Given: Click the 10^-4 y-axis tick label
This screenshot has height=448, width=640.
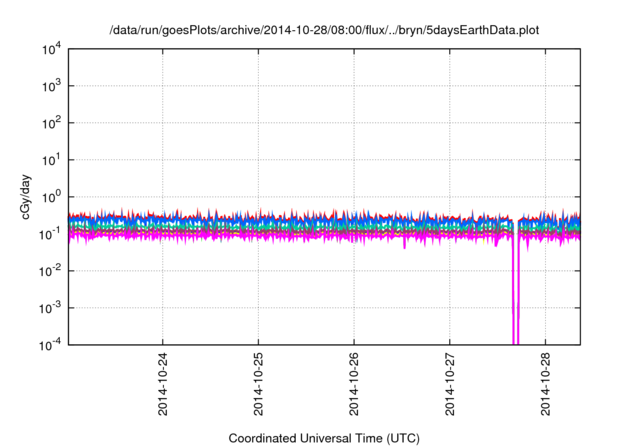Looking at the screenshot, I should tap(50, 345).
